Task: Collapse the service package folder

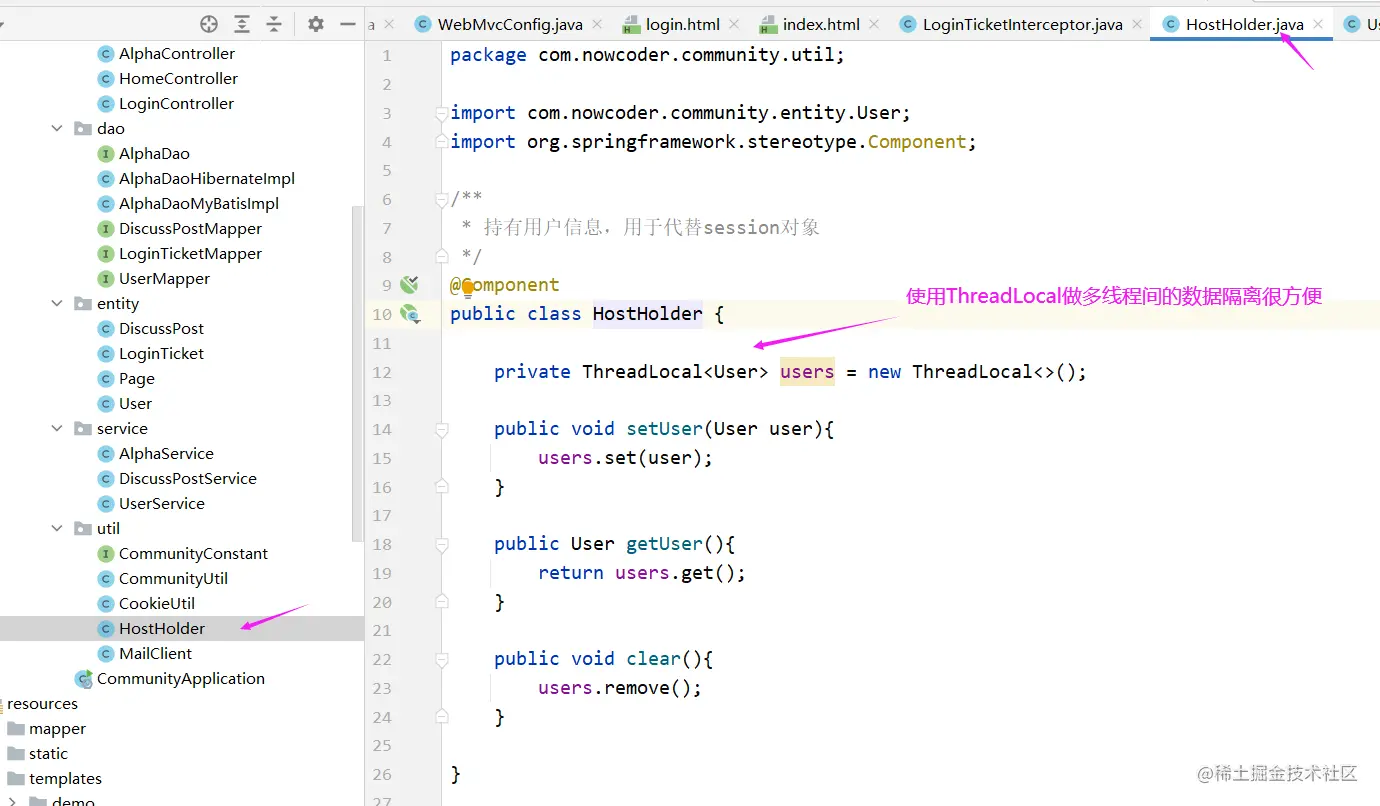Action: click(x=57, y=428)
